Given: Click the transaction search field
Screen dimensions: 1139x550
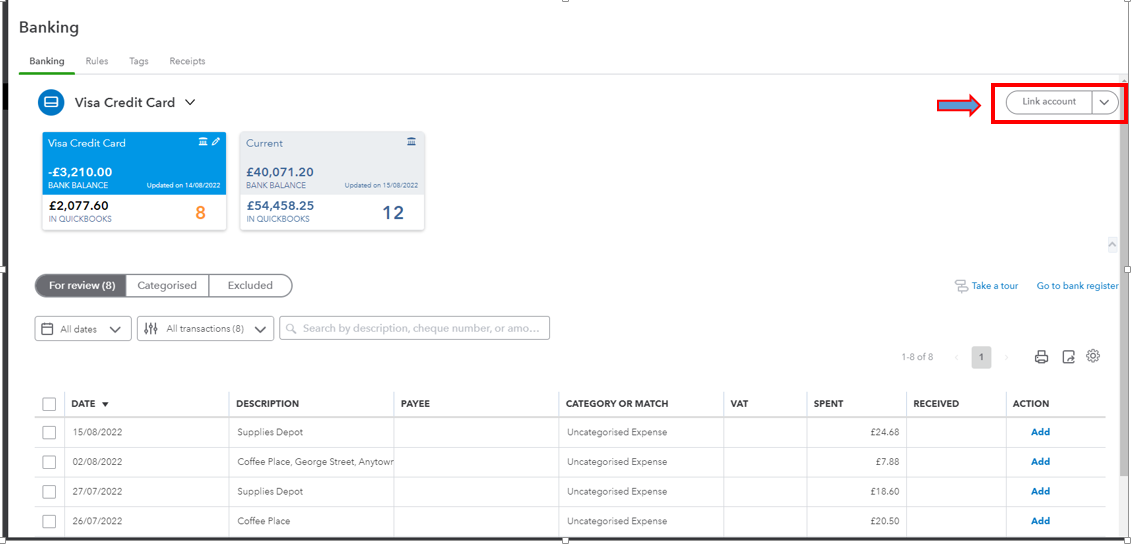Looking at the screenshot, I should (x=414, y=328).
